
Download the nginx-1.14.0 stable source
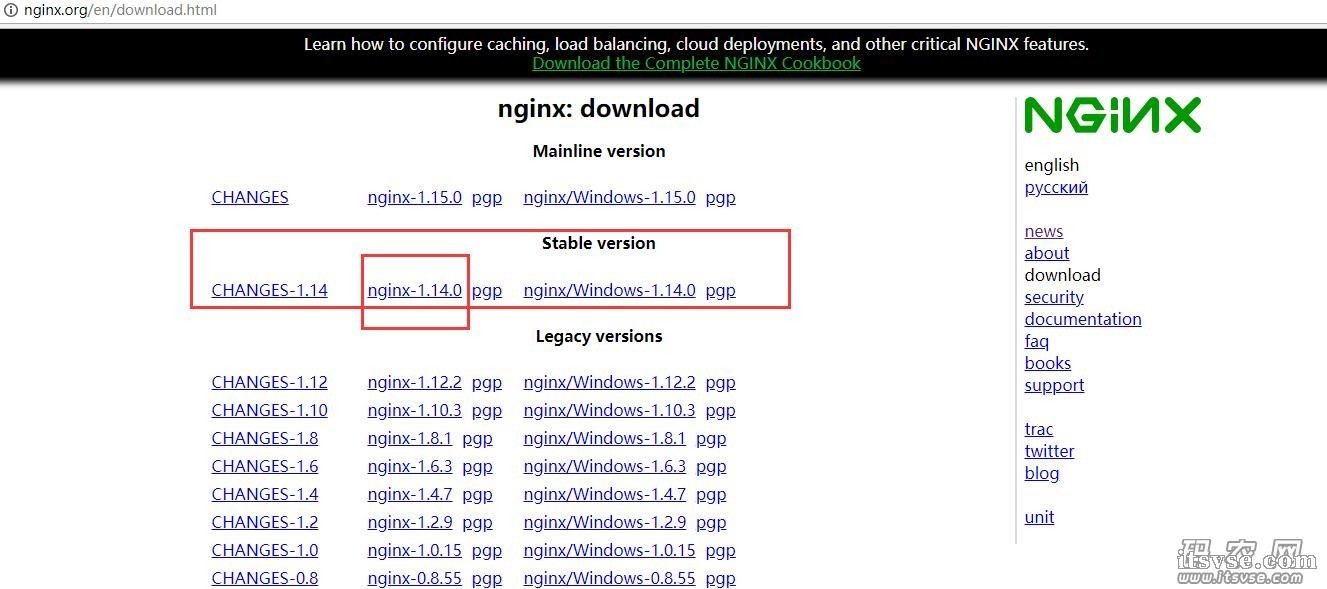point(414,290)
